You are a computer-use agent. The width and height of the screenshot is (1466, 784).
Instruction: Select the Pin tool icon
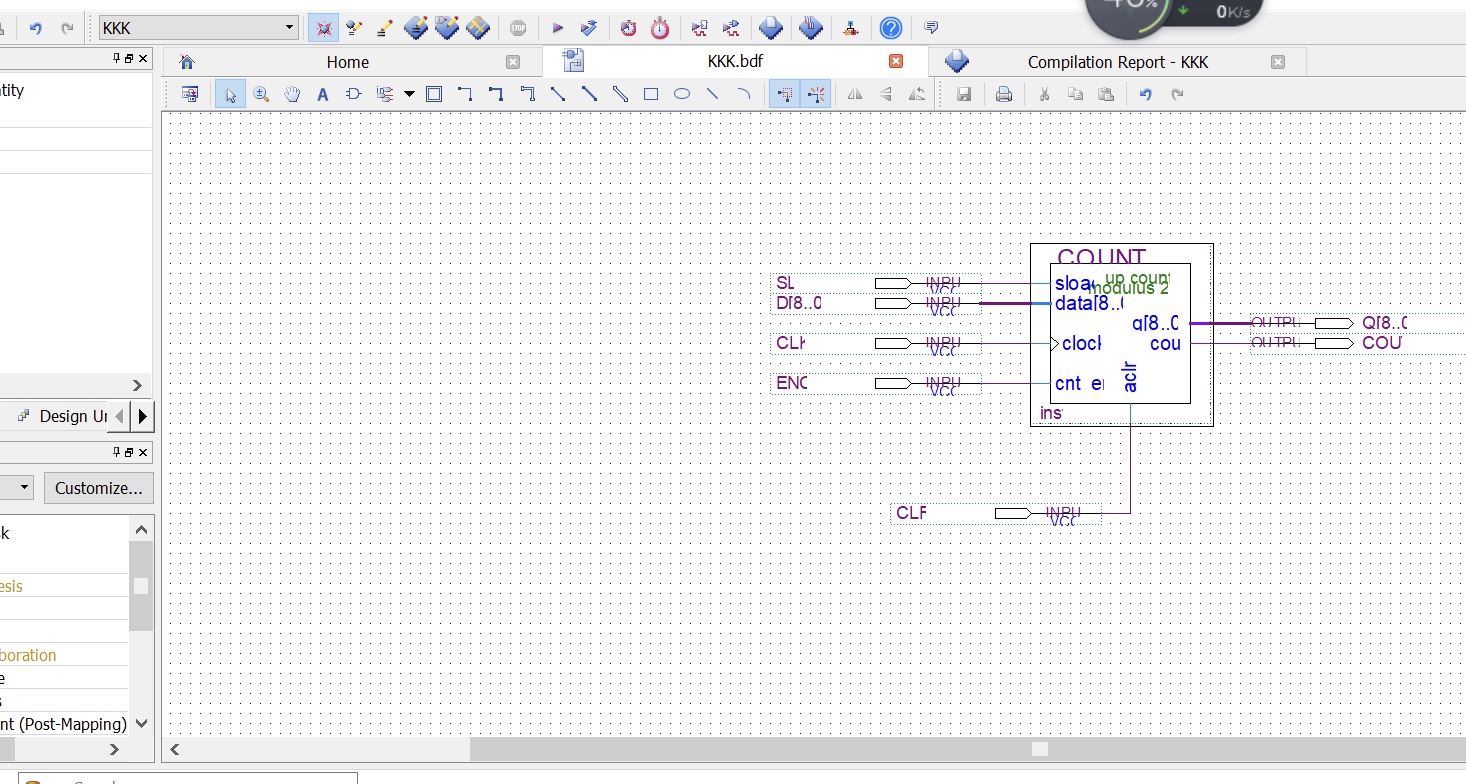point(384,94)
